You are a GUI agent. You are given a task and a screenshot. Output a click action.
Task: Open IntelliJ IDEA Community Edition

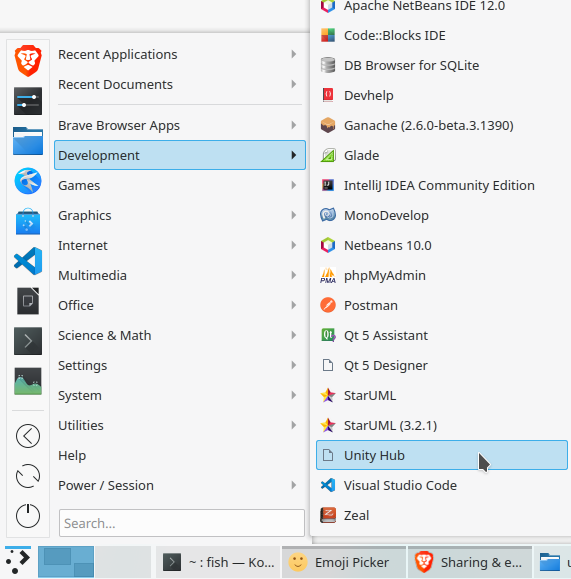(442, 185)
